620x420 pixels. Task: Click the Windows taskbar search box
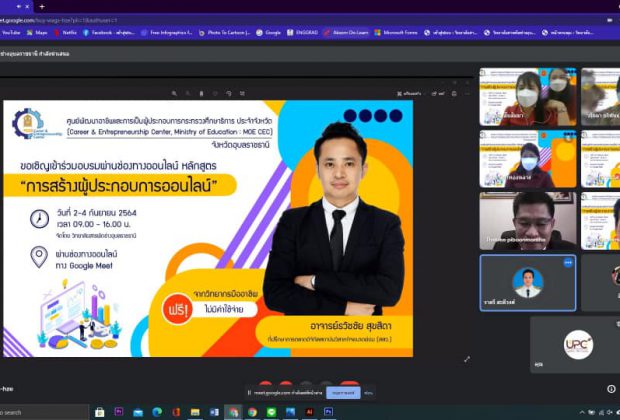(x=40, y=412)
